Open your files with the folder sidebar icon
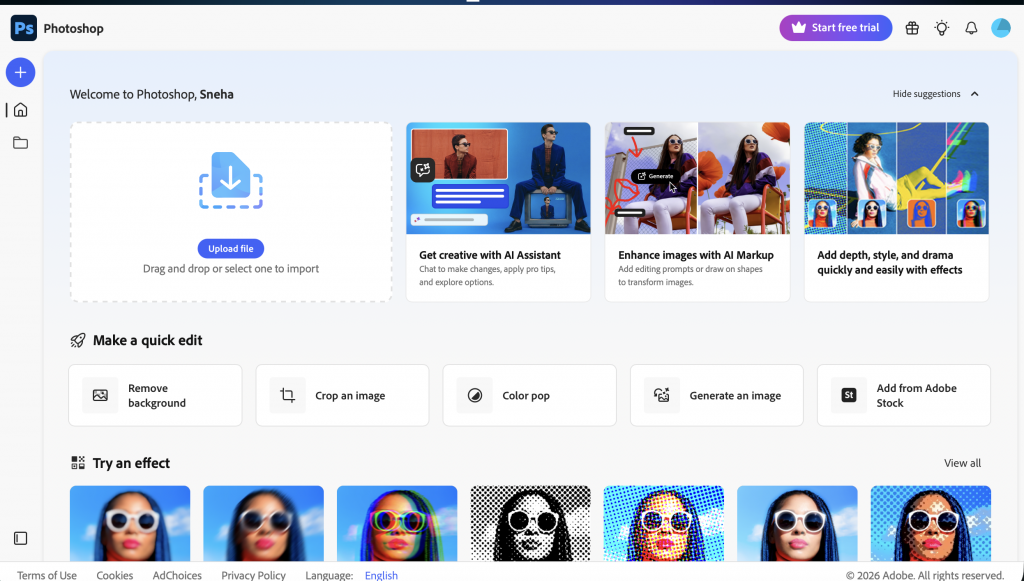 pos(20,144)
